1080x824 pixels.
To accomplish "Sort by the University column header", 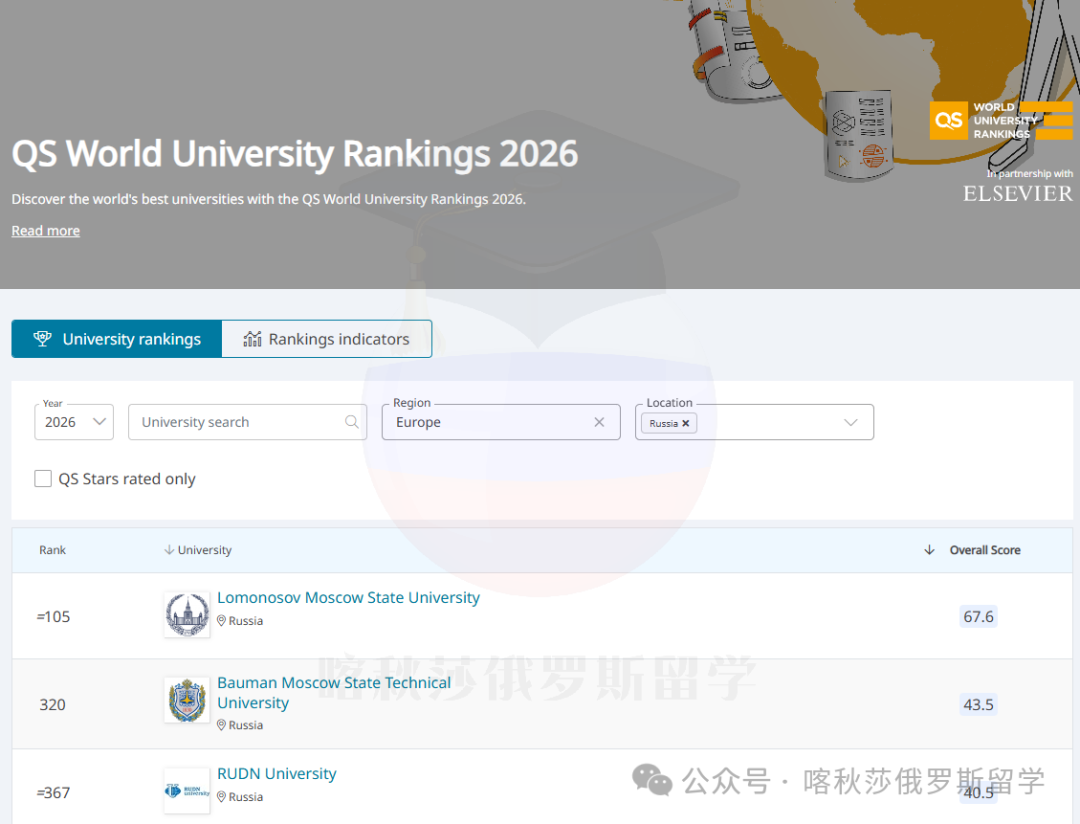I will [x=198, y=550].
